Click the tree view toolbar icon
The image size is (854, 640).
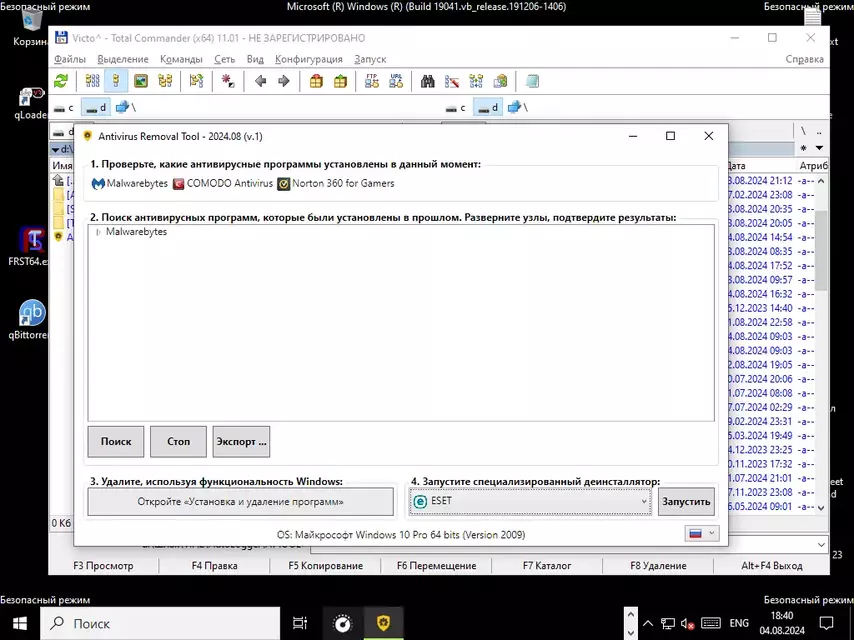(165, 81)
